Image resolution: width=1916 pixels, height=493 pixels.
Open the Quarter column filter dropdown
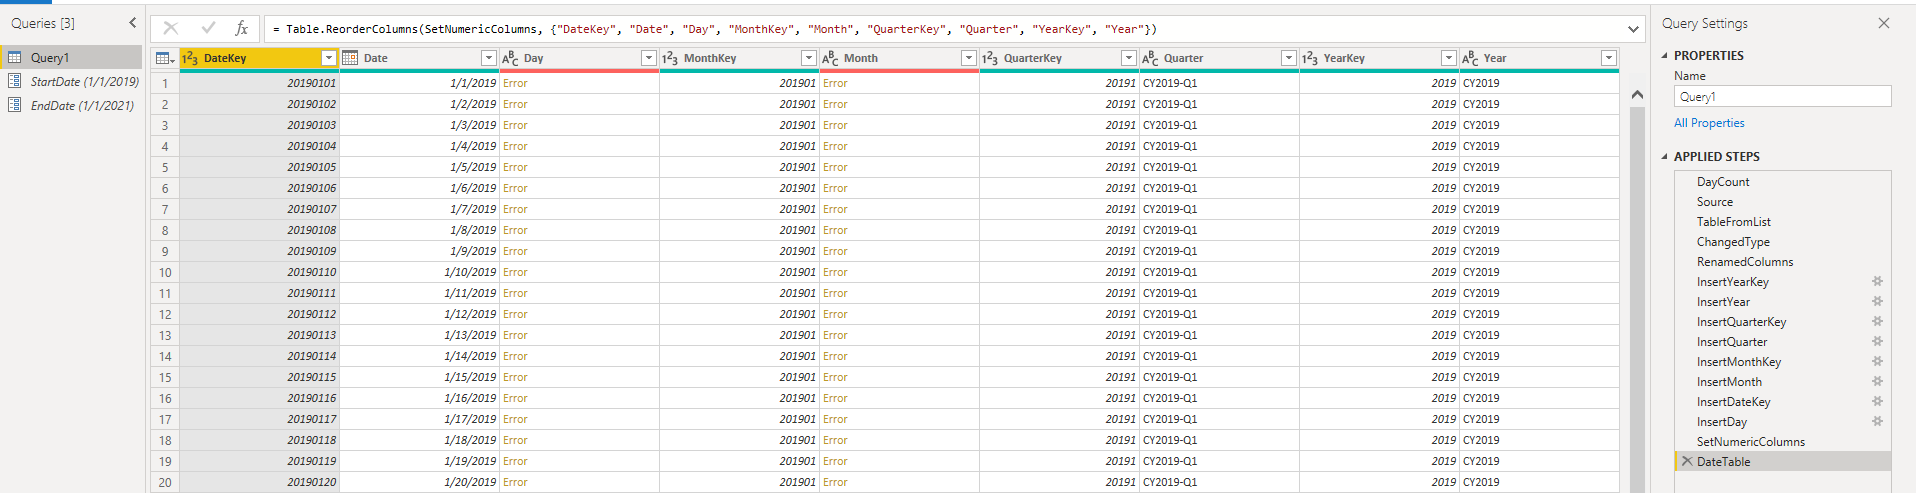coord(1288,58)
